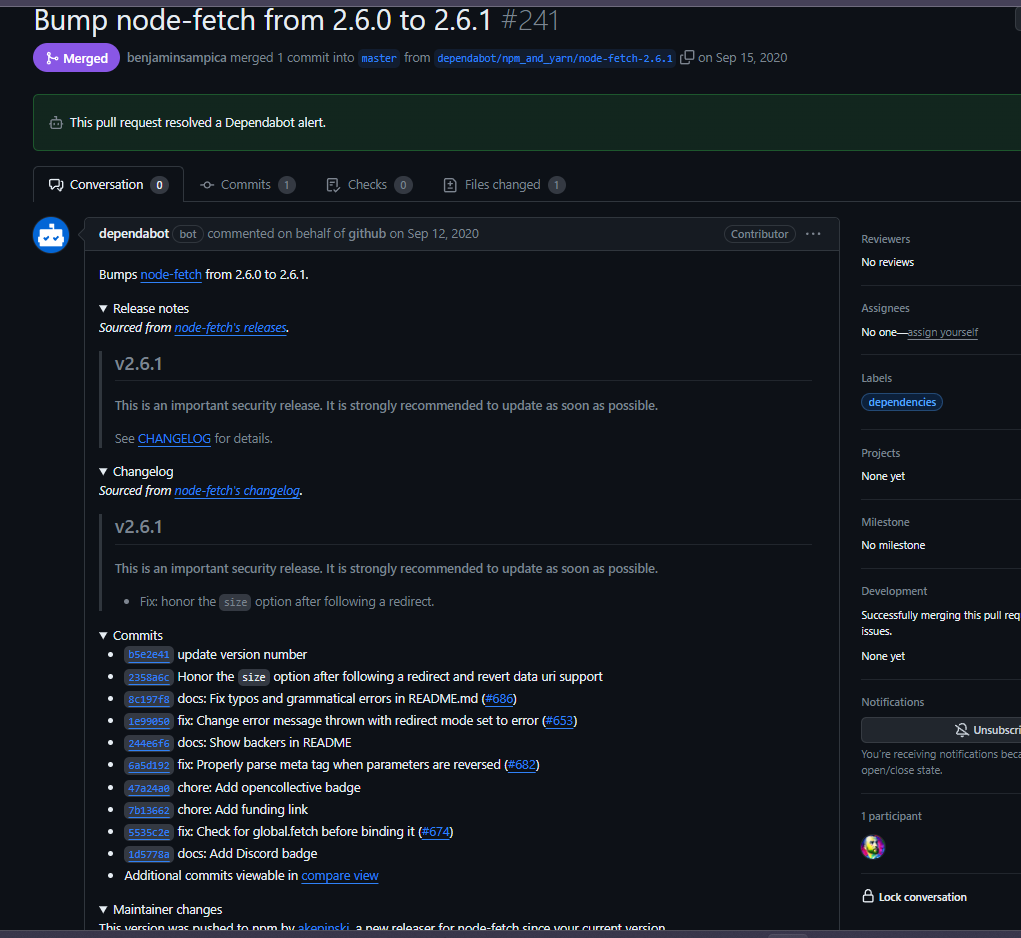Open issue #682 link
1021x938 pixels.
click(x=522, y=765)
